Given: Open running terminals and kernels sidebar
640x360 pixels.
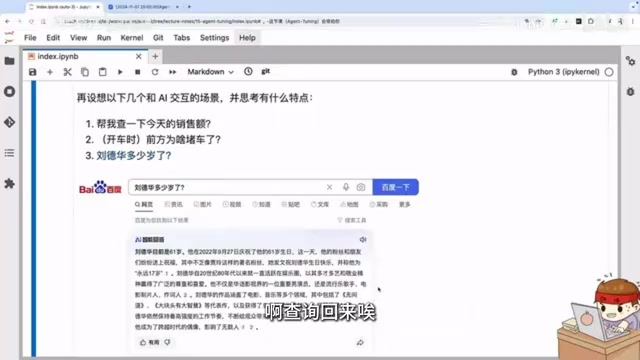Looking at the screenshot, I should pyautogui.click(x=9, y=91).
